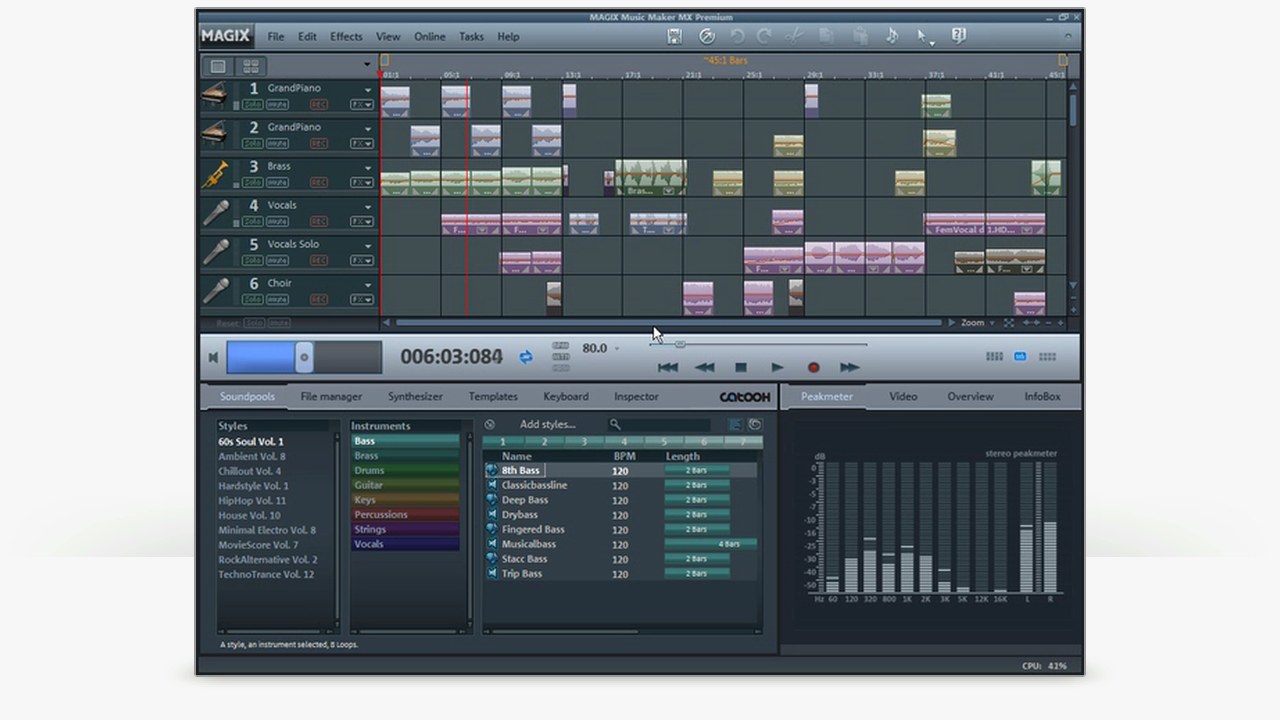
Task: Click the Save project disk icon
Action: (675, 36)
